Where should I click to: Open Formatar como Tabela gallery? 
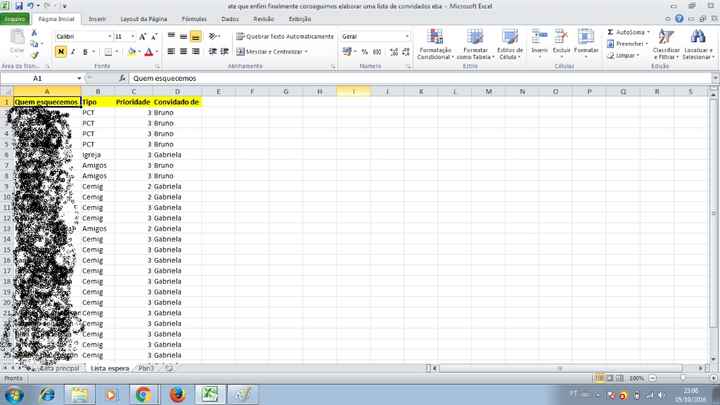475,44
